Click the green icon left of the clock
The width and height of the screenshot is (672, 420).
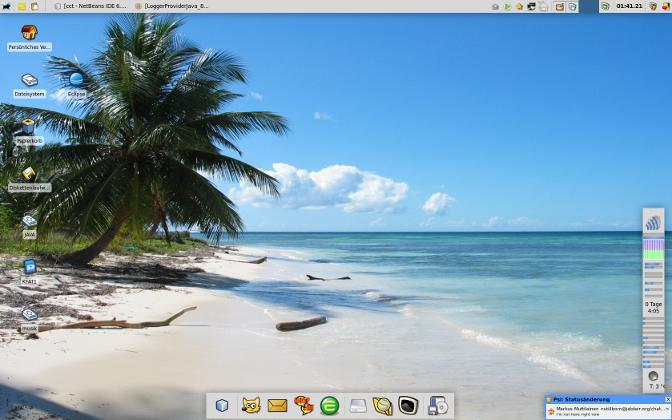tap(605, 6)
